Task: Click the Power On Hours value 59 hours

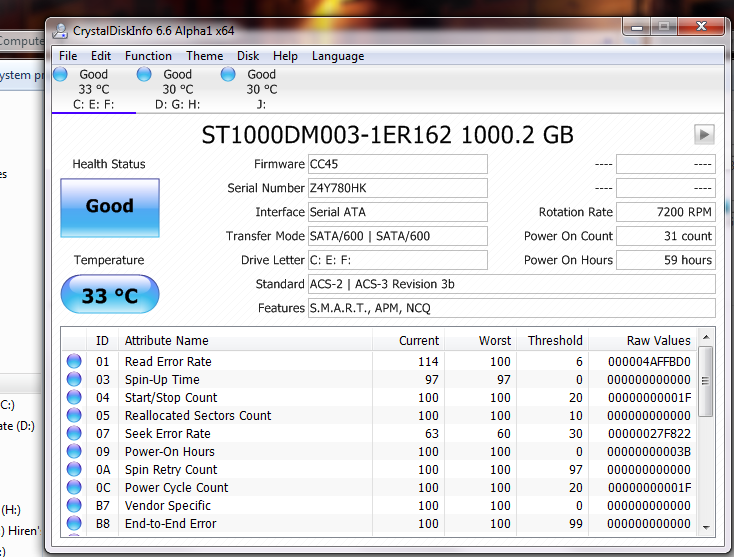Action: point(666,260)
